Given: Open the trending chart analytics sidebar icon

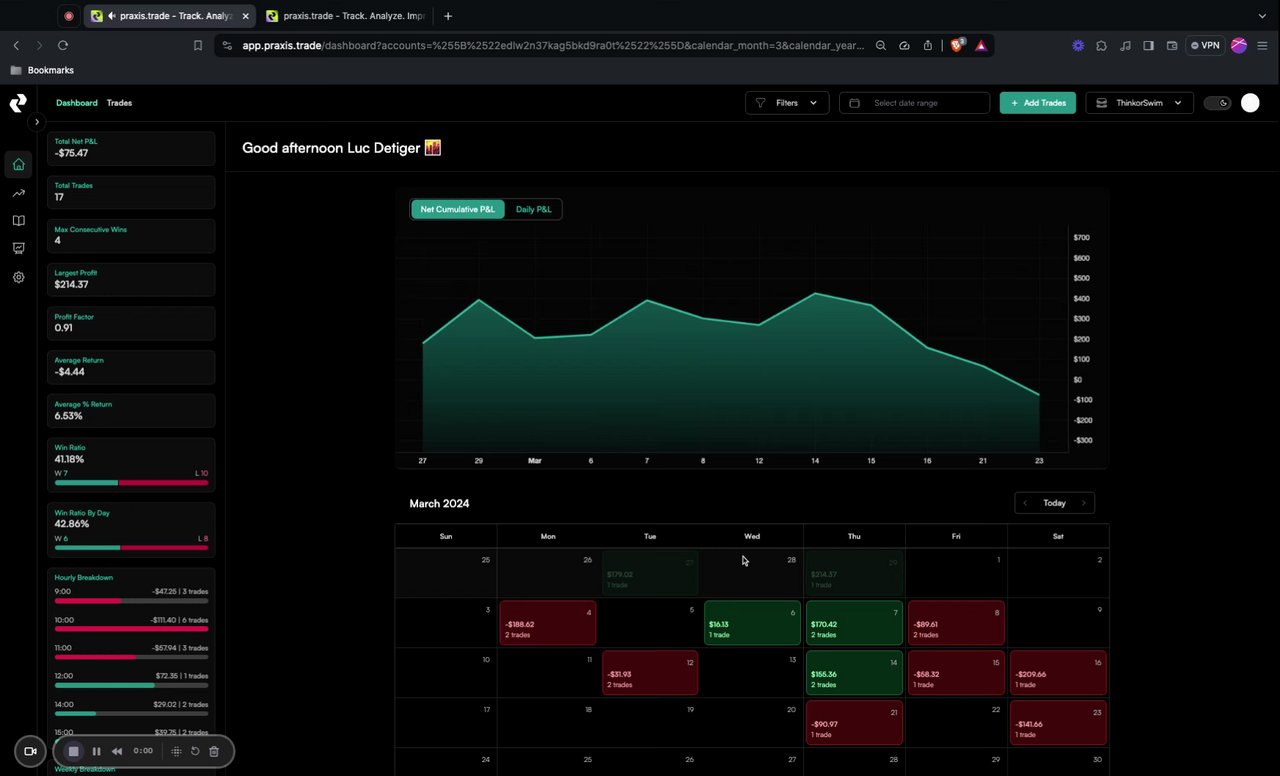Looking at the screenshot, I should click(18, 193).
